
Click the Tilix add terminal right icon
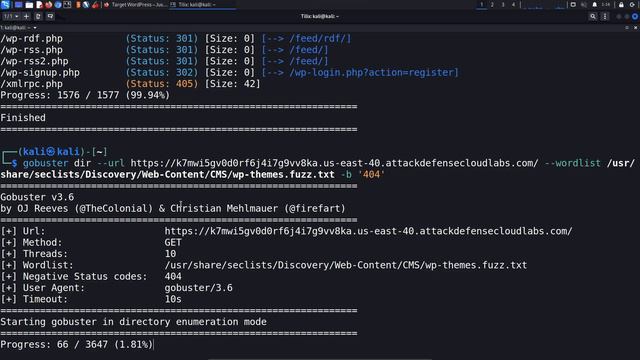click(38, 16)
